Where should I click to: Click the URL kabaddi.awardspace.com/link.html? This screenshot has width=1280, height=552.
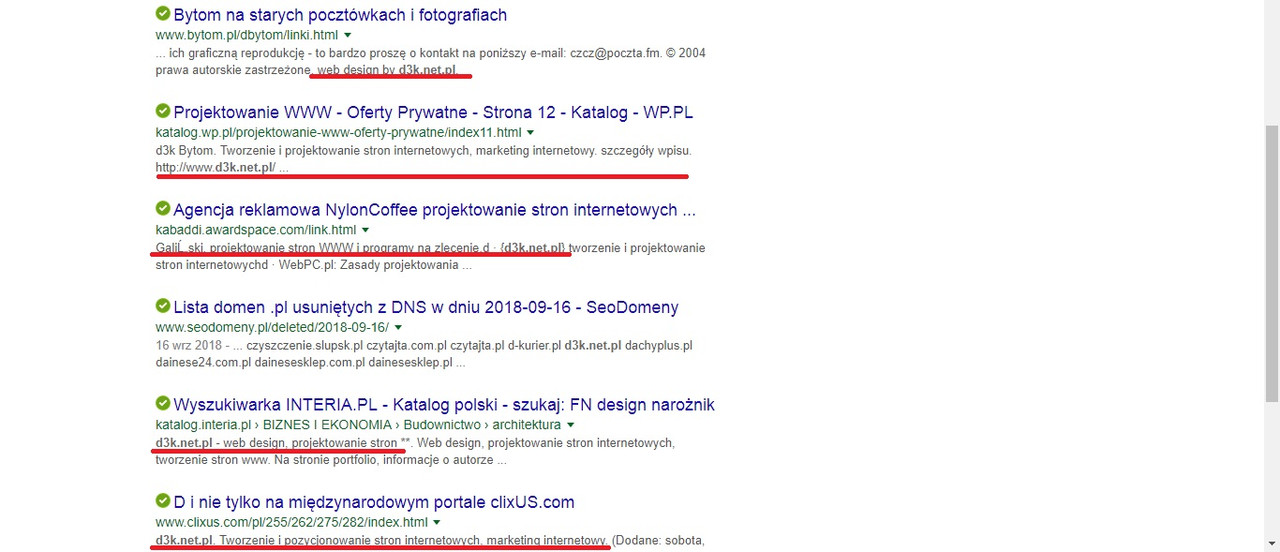pos(256,230)
